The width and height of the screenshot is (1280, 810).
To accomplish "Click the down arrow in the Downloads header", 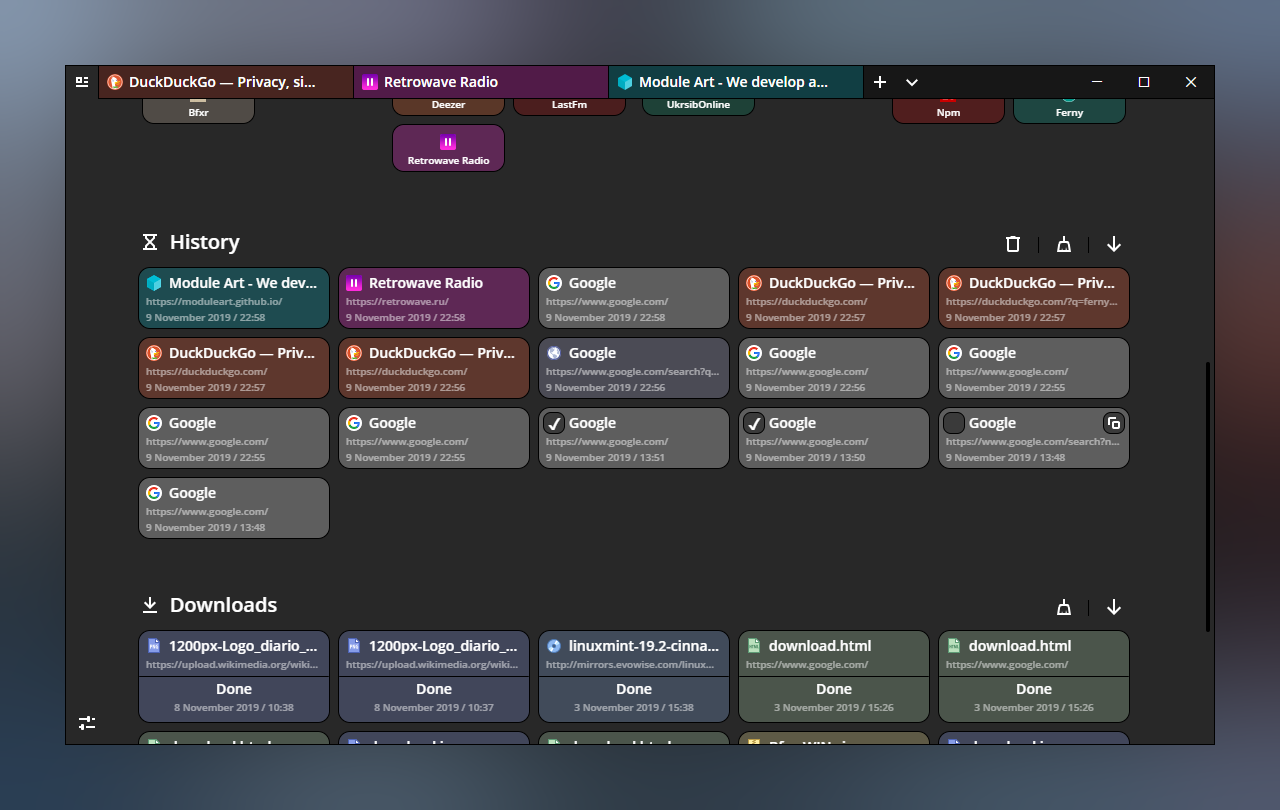I will click(x=1114, y=606).
